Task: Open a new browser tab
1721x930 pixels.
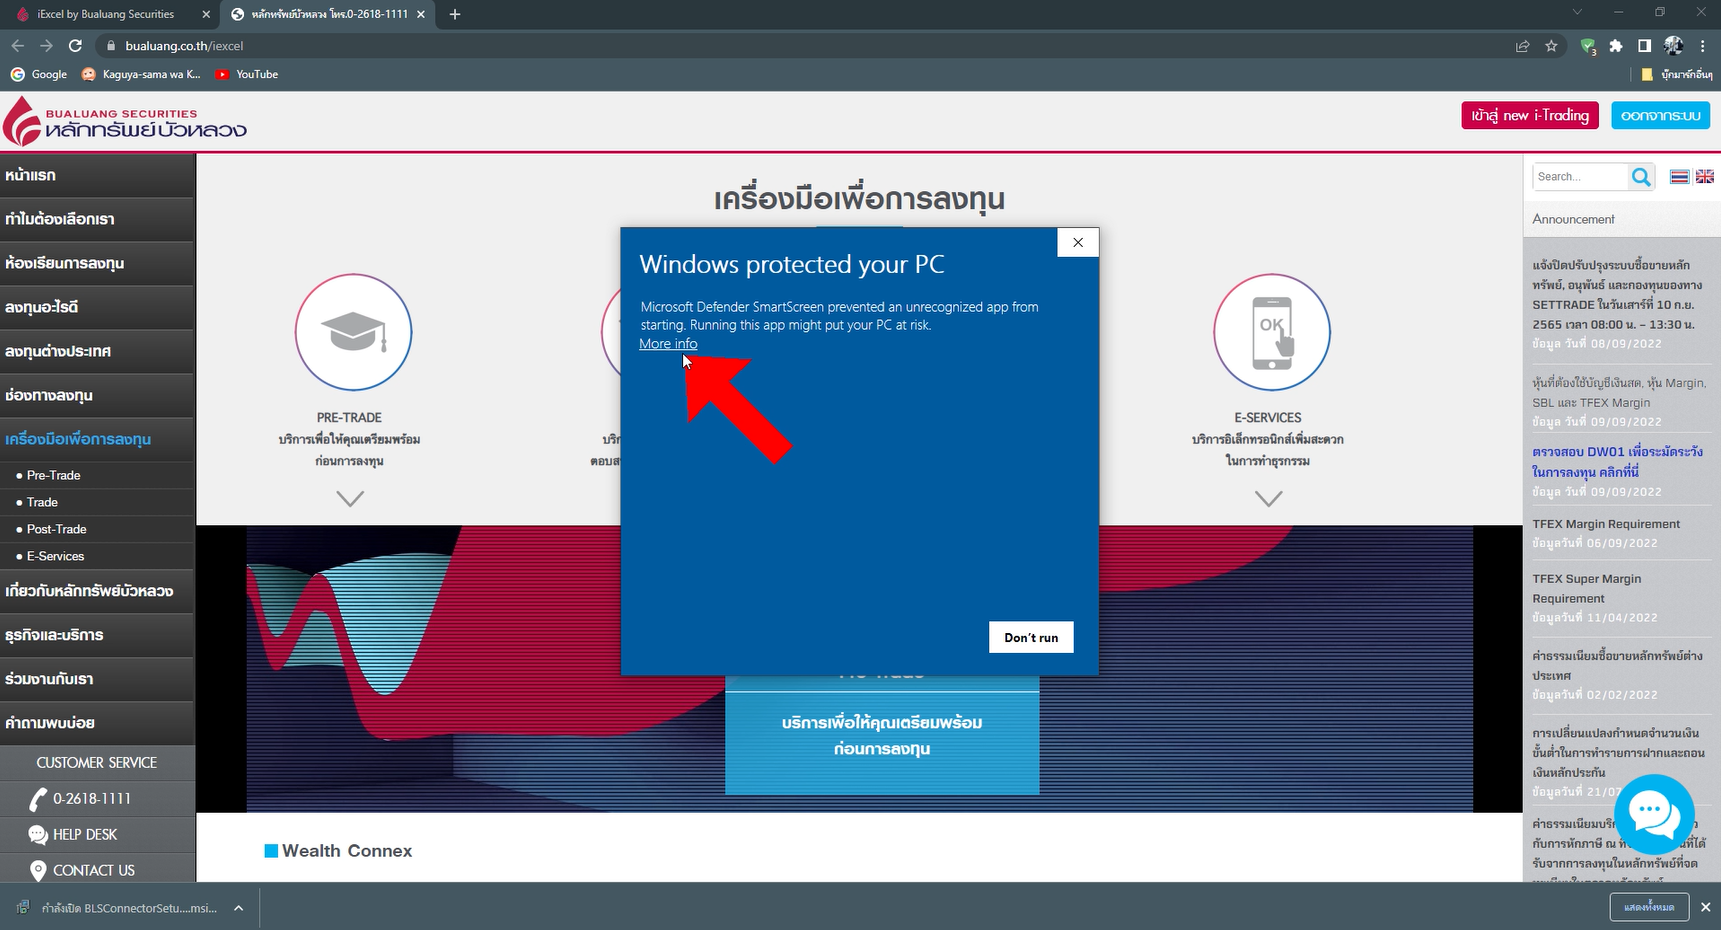Action: click(455, 14)
